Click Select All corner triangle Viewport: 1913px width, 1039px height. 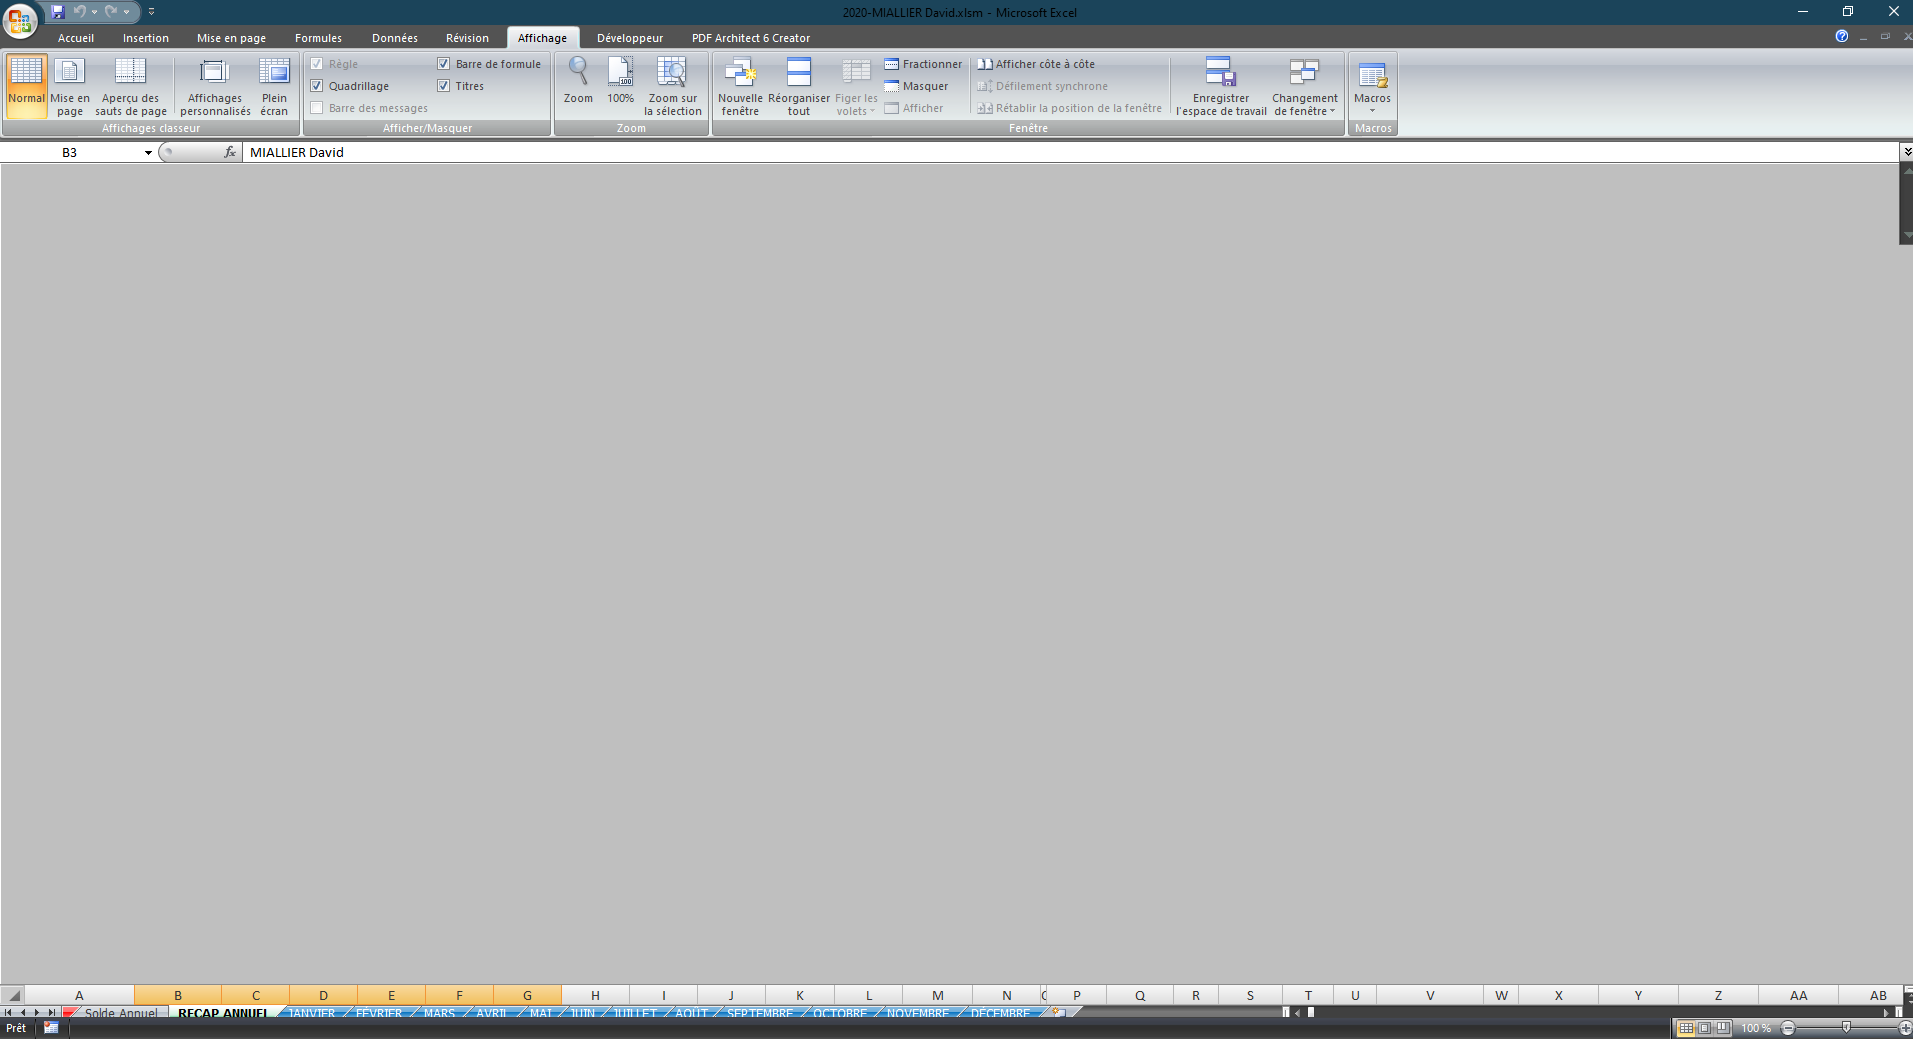pyautogui.click(x=13, y=995)
